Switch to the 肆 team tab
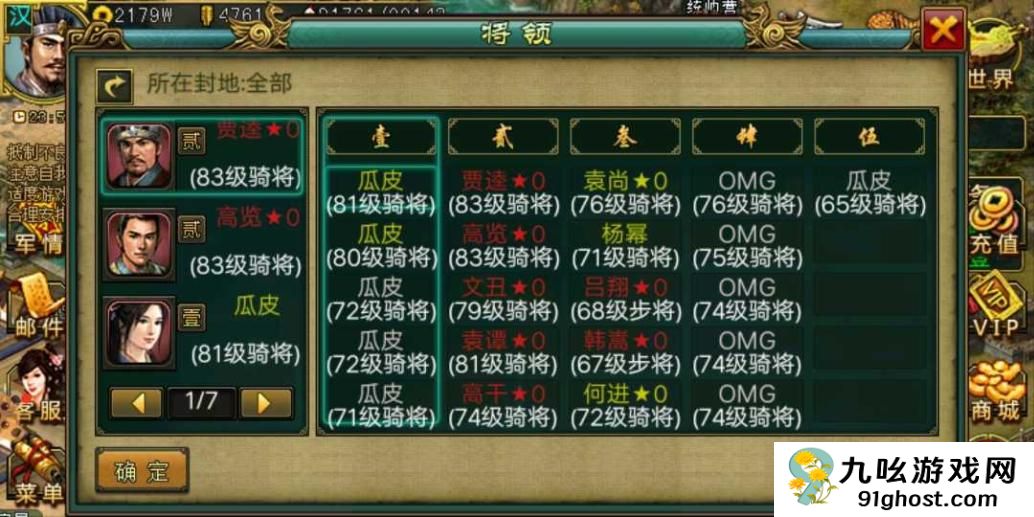The width and height of the screenshot is (1034, 517). pos(747,137)
